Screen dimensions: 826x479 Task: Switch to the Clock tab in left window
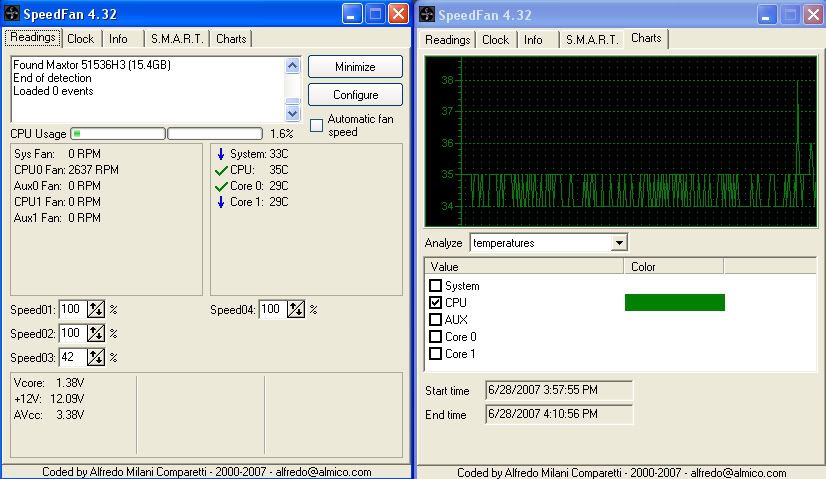[80, 39]
